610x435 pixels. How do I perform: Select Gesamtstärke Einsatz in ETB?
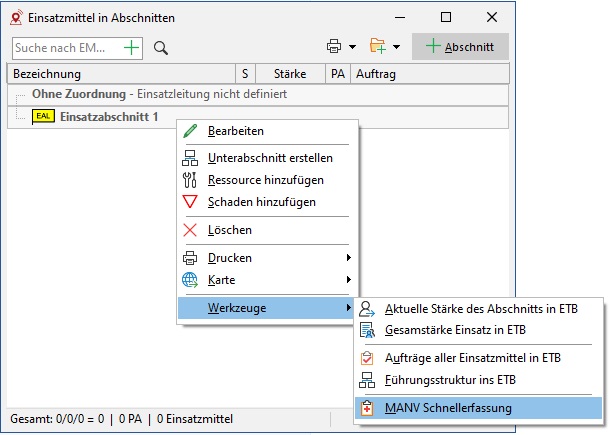tap(455, 330)
